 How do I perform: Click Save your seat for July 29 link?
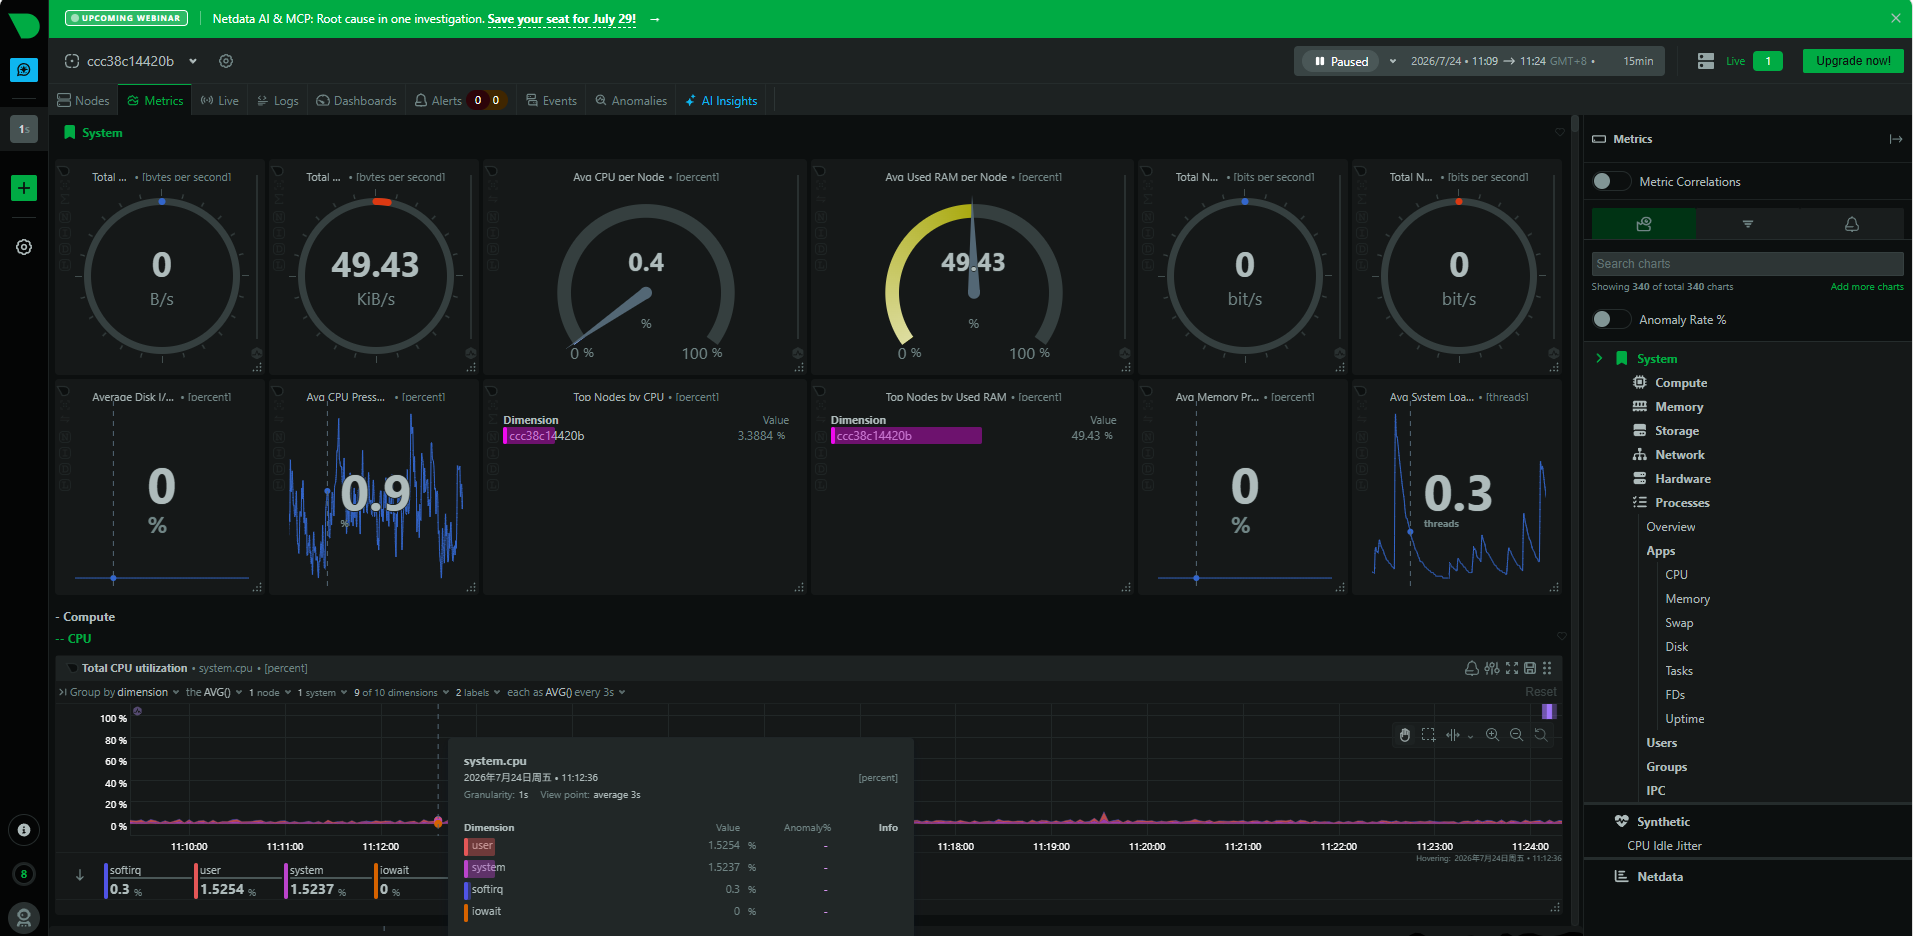point(562,19)
